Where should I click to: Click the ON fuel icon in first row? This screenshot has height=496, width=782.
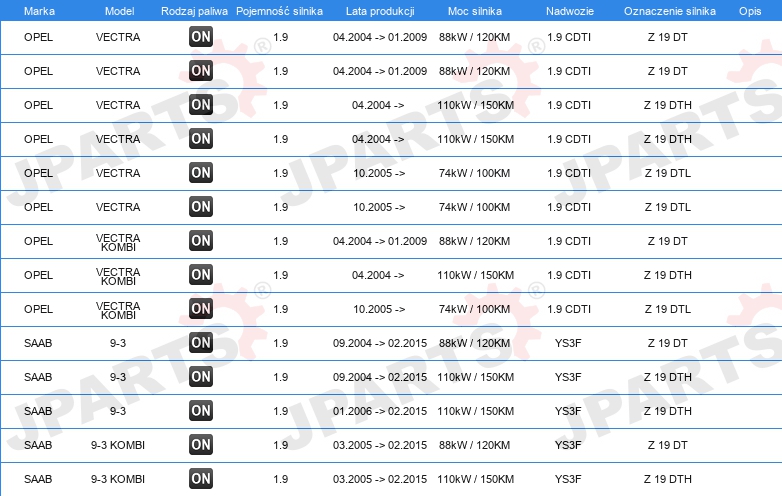pos(201,36)
